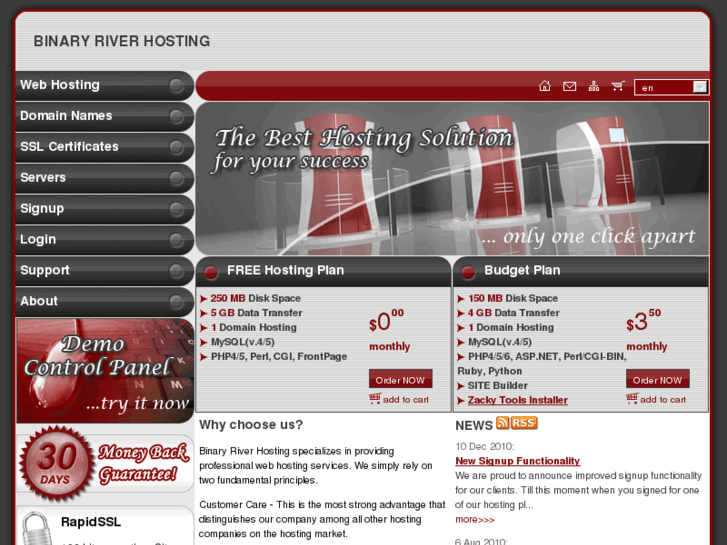Open the Login page
Screen dimensions: 727x545
point(105,240)
